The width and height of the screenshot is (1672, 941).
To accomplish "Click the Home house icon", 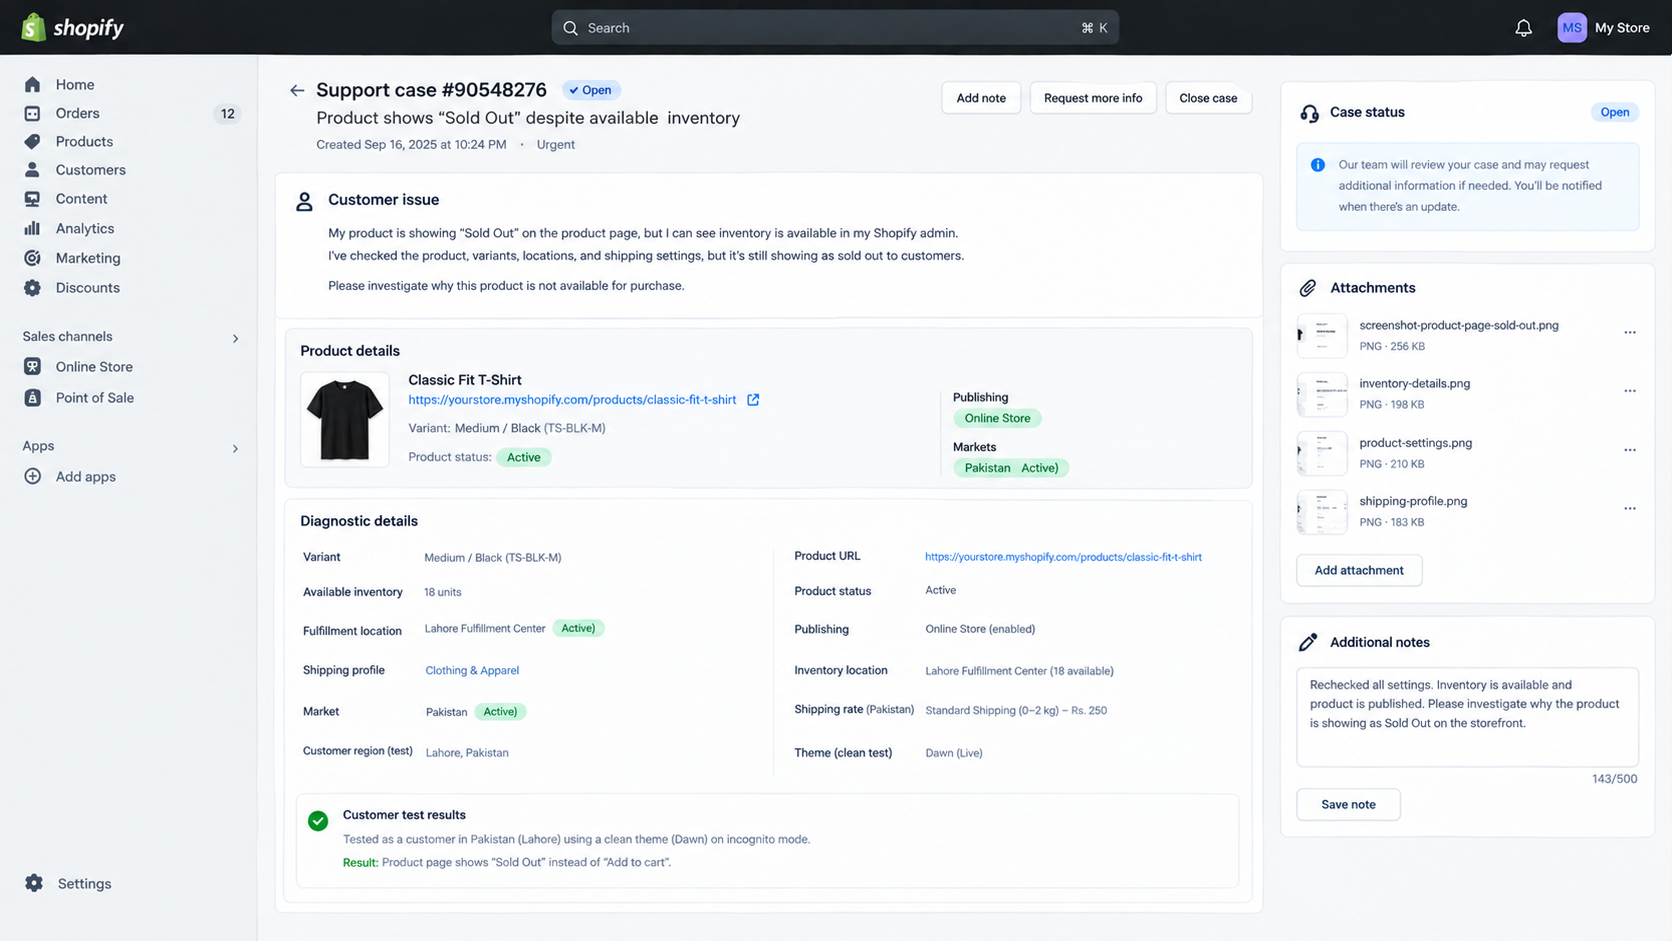I will click(33, 85).
